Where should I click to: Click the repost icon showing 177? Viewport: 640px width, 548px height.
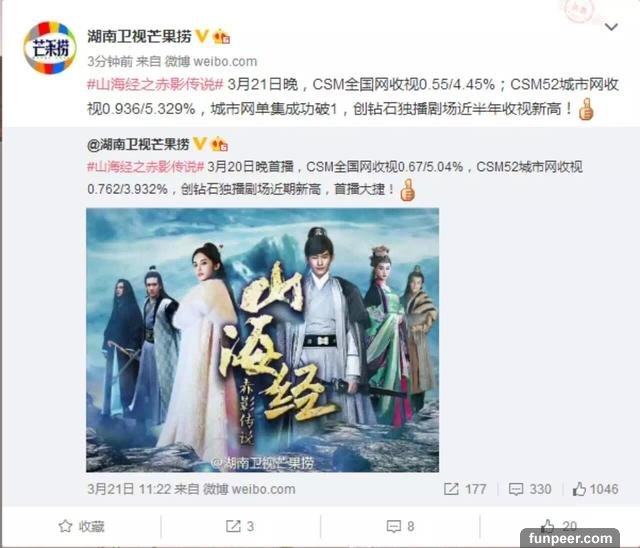point(465,489)
